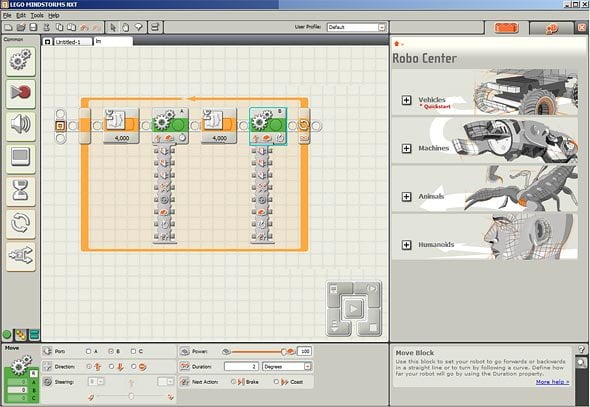Screen dimensions: 590x407
Task: Click the Paste icon in the toolbar
Action: click(x=71, y=27)
